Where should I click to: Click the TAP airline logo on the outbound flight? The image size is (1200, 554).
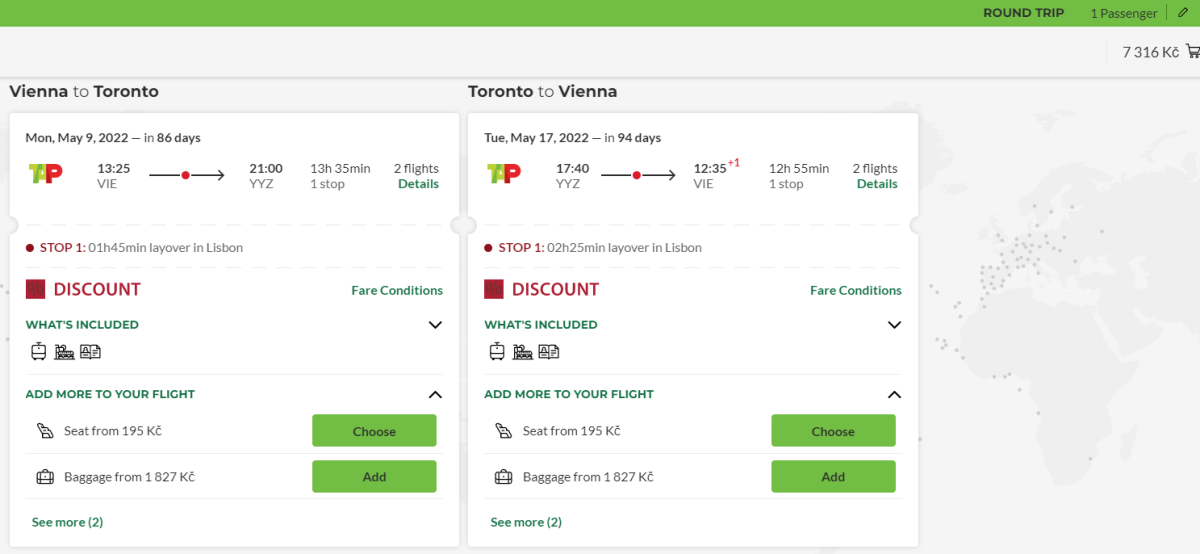pos(46,174)
